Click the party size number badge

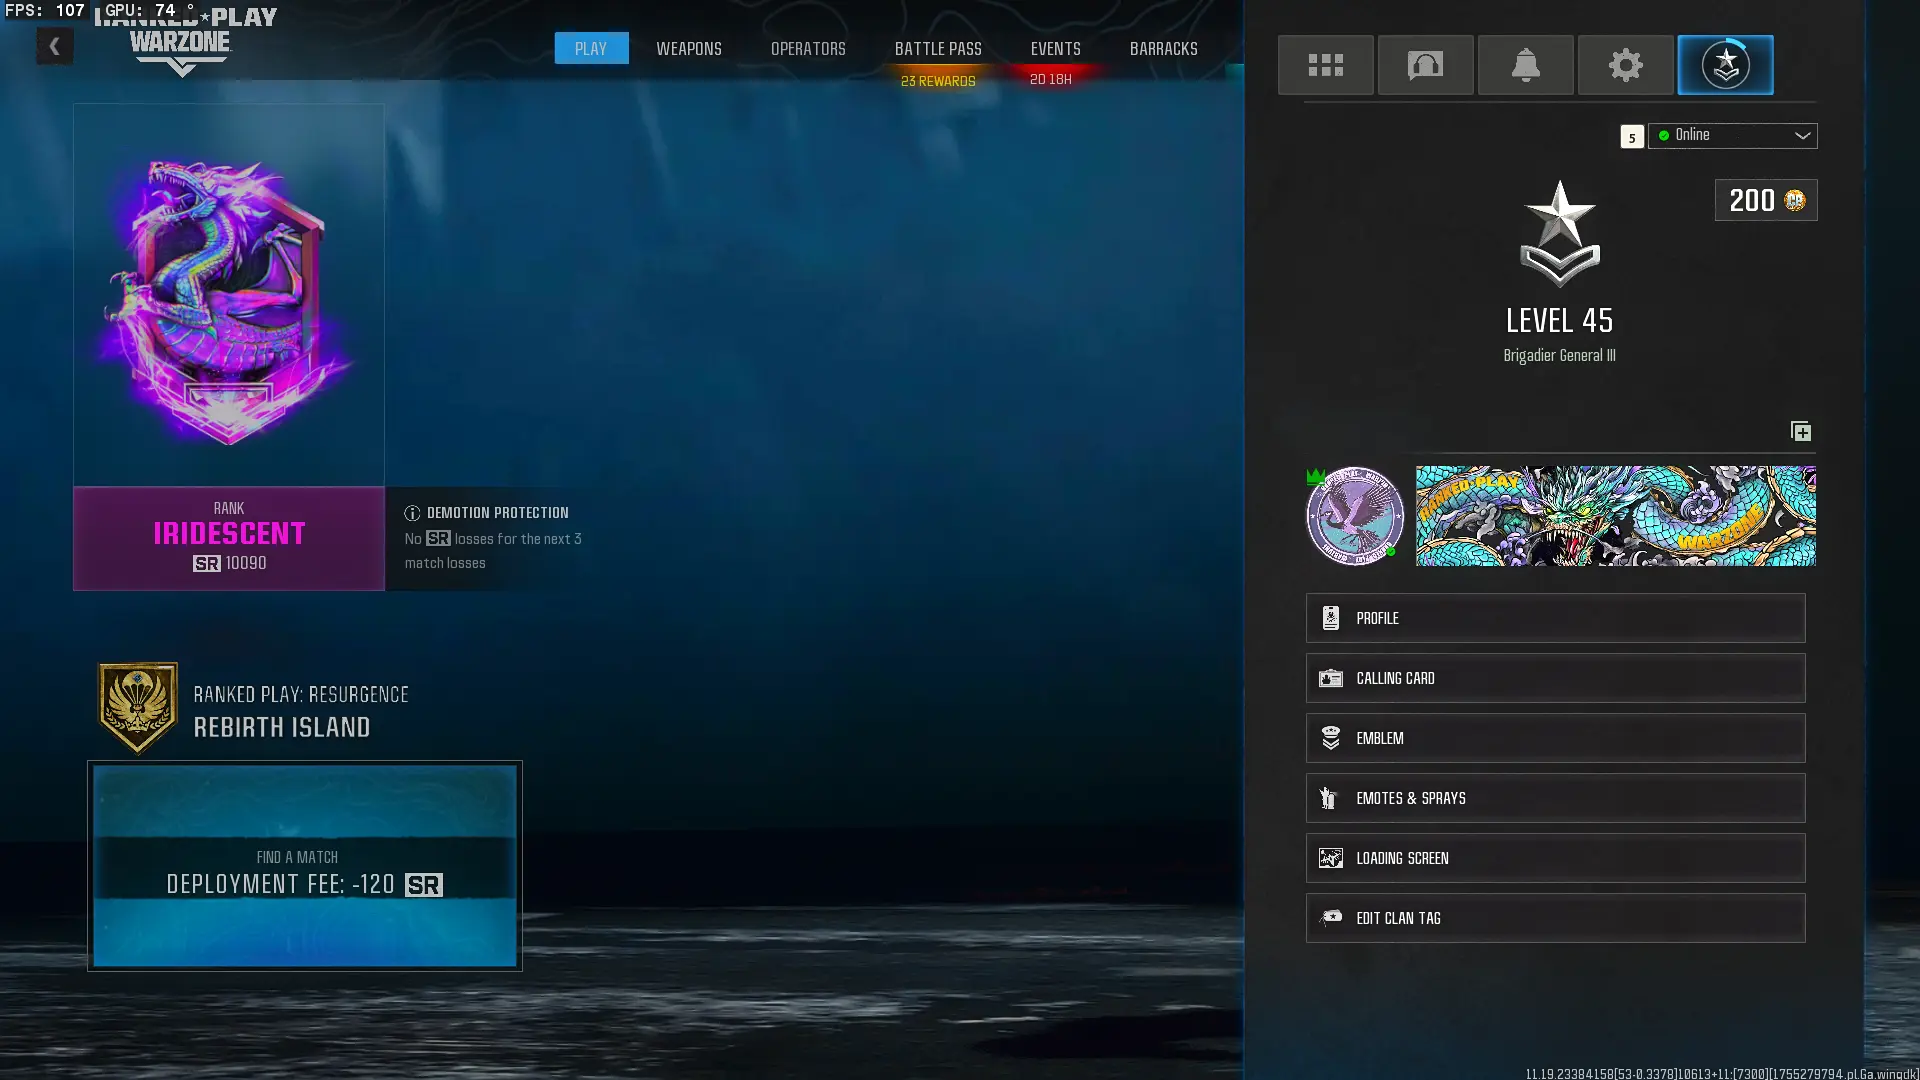tap(1631, 137)
